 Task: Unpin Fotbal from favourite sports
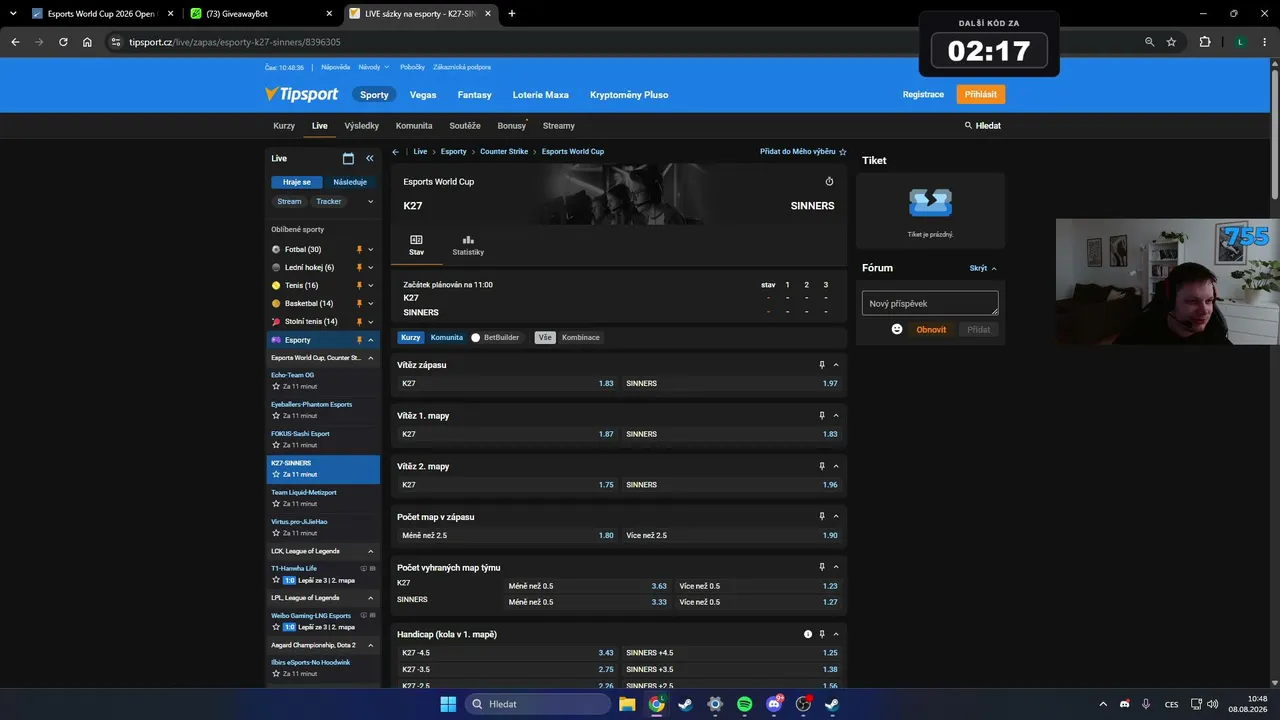pos(359,250)
